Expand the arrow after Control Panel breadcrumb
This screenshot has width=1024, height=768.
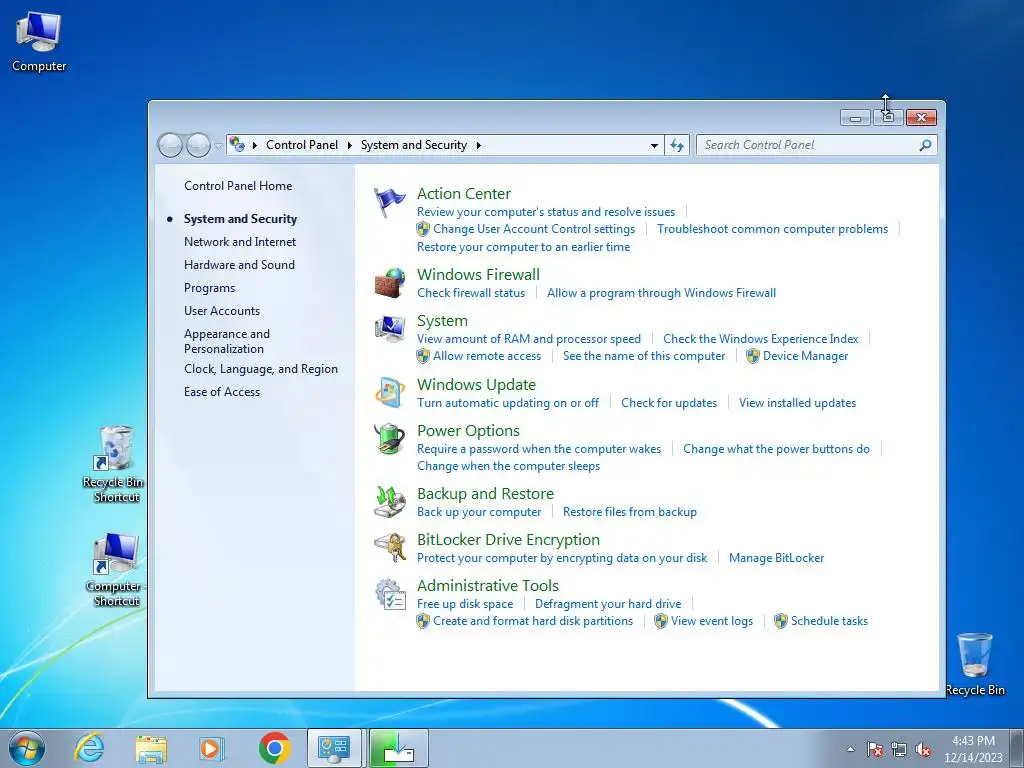pos(349,145)
